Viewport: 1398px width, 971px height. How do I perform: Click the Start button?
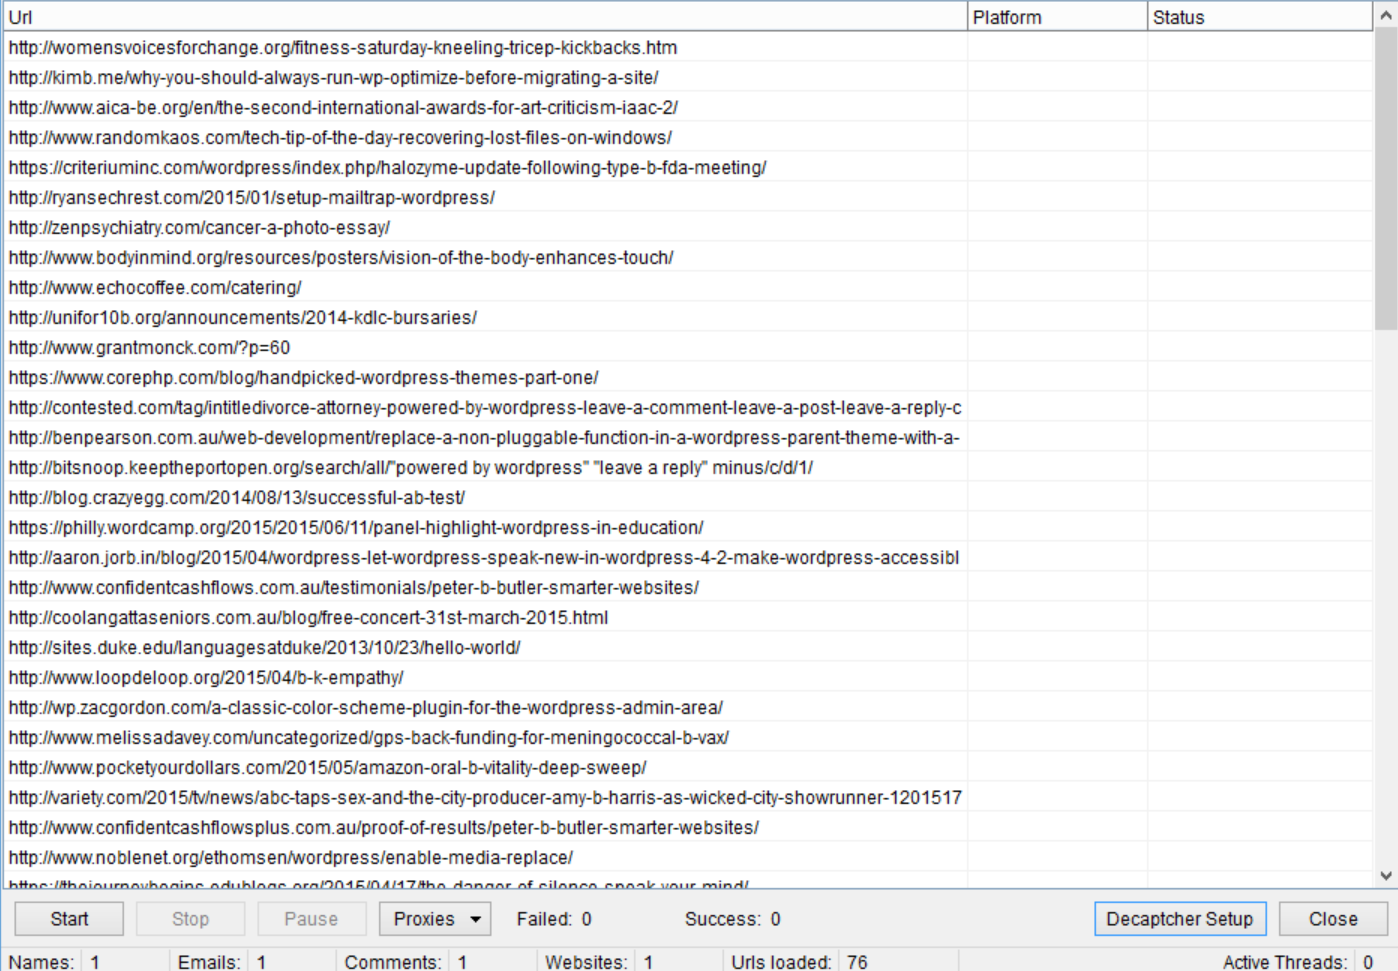69,919
